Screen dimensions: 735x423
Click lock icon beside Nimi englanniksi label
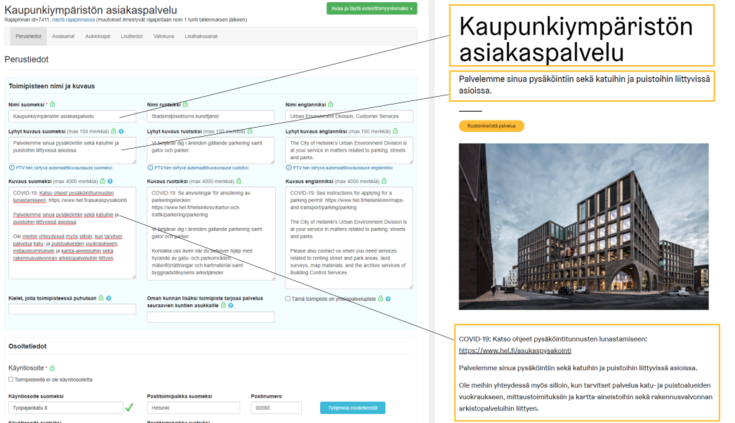coord(330,104)
